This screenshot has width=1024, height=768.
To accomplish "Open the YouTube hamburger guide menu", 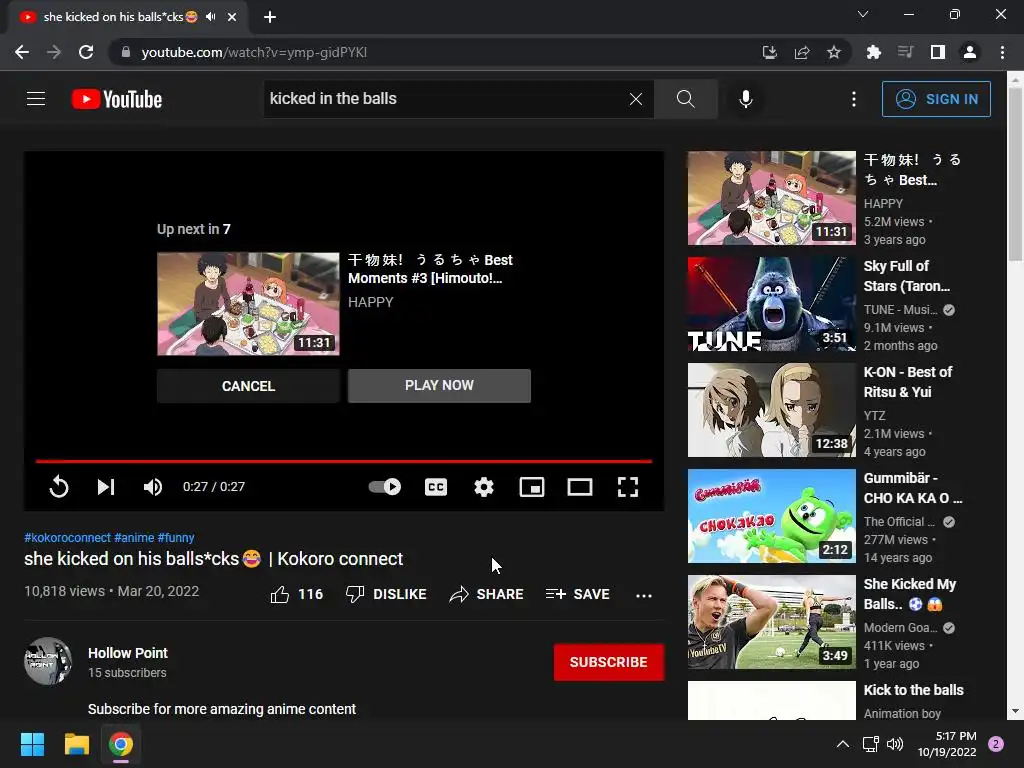I will click(36, 99).
